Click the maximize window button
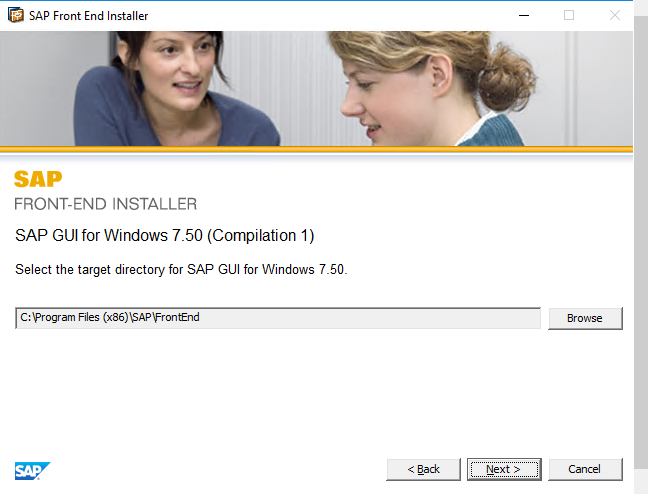The image size is (648, 494). click(x=569, y=15)
